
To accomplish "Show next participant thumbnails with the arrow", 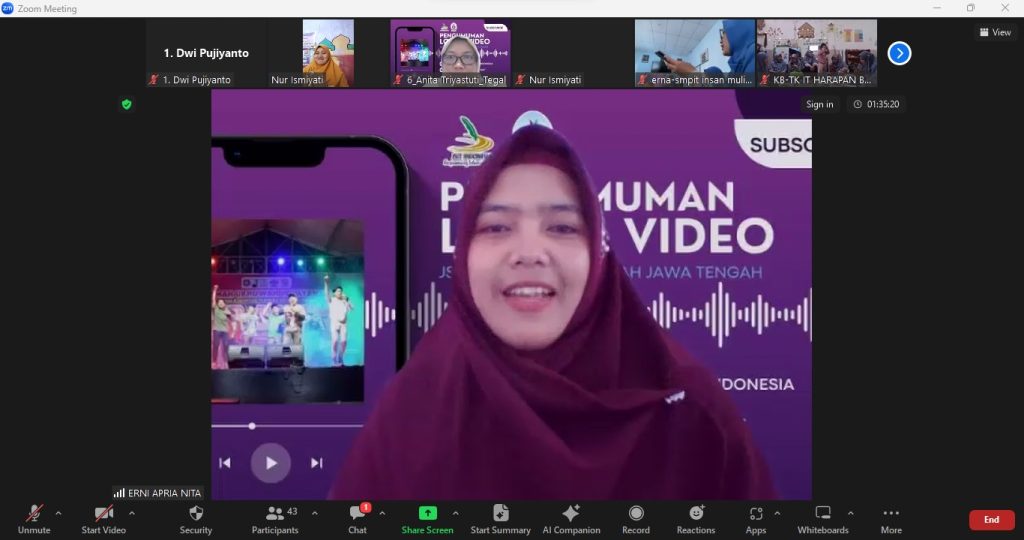I will [899, 53].
